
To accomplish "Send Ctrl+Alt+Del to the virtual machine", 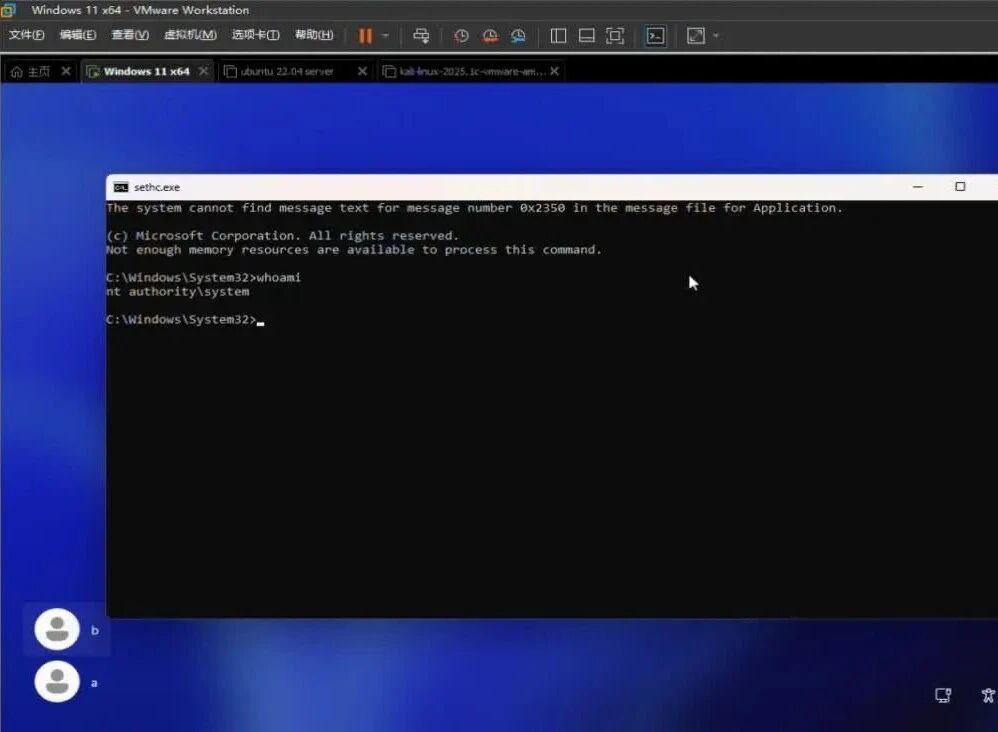I will tap(421, 36).
